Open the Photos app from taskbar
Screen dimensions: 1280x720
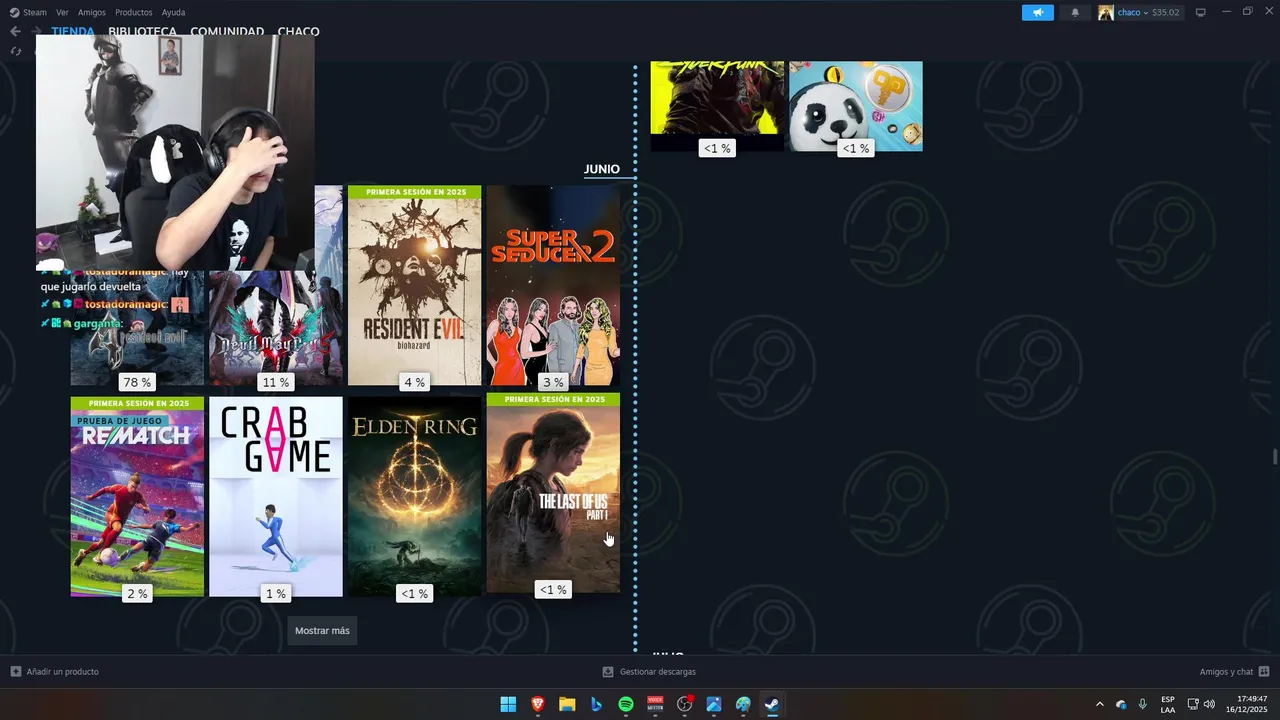click(x=714, y=704)
